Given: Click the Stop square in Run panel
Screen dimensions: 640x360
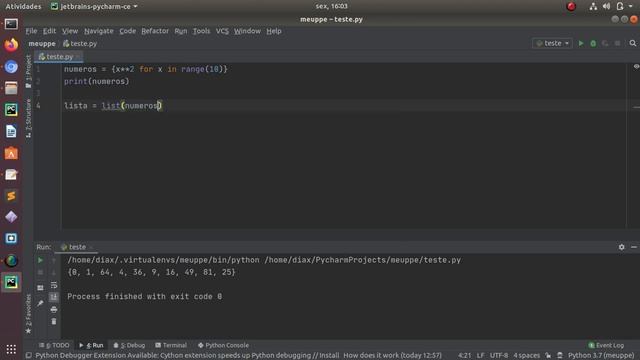Looking at the screenshot, I should coord(40,272).
